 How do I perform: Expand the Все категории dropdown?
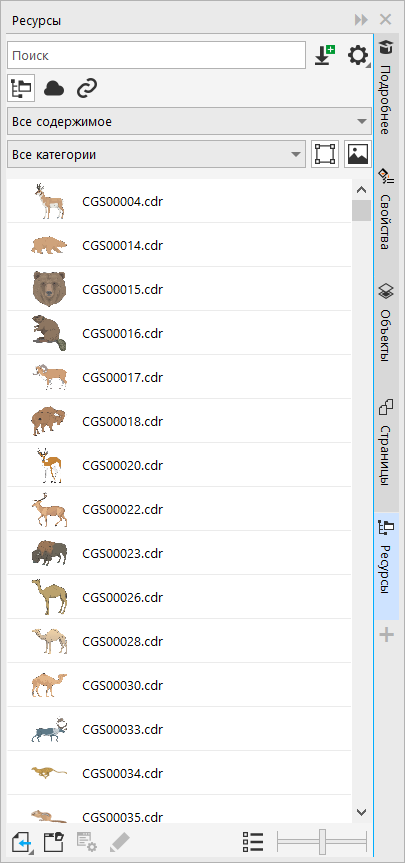click(x=156, y=154)
